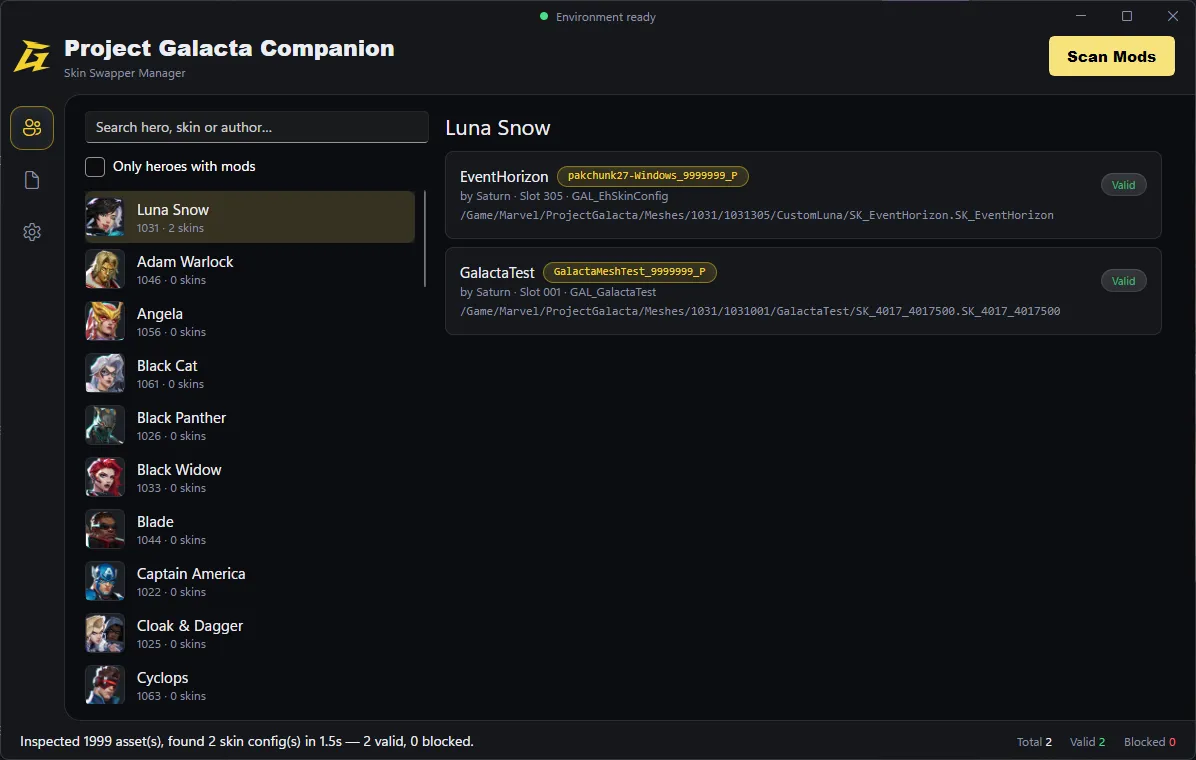Click the Adam Warlock portrait icon
The image size is (1196, 760).
[x=104, y=269]
